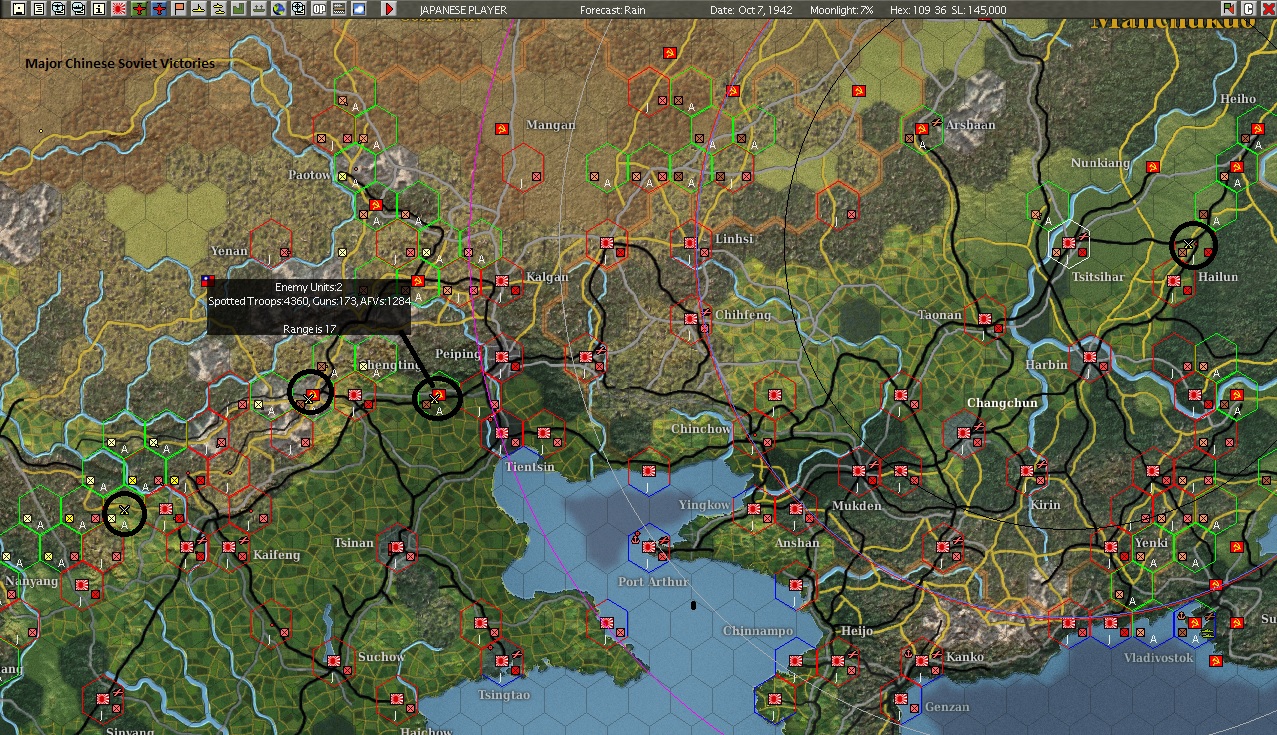
Task: Click the Peiping city label
Action: 458,354
